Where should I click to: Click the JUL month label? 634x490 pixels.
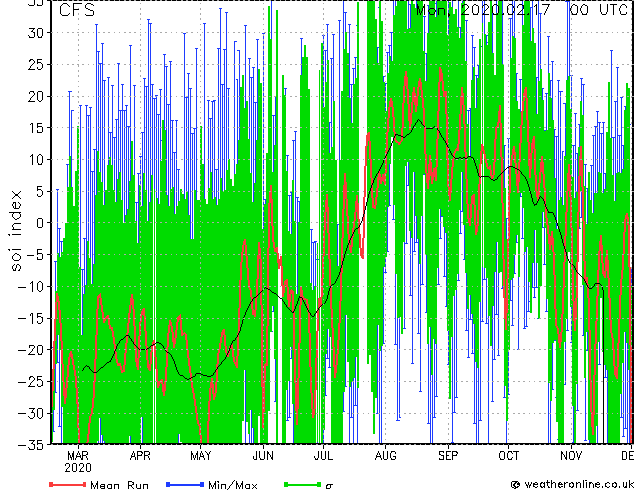pyautogui.click(x=323, y=456)
